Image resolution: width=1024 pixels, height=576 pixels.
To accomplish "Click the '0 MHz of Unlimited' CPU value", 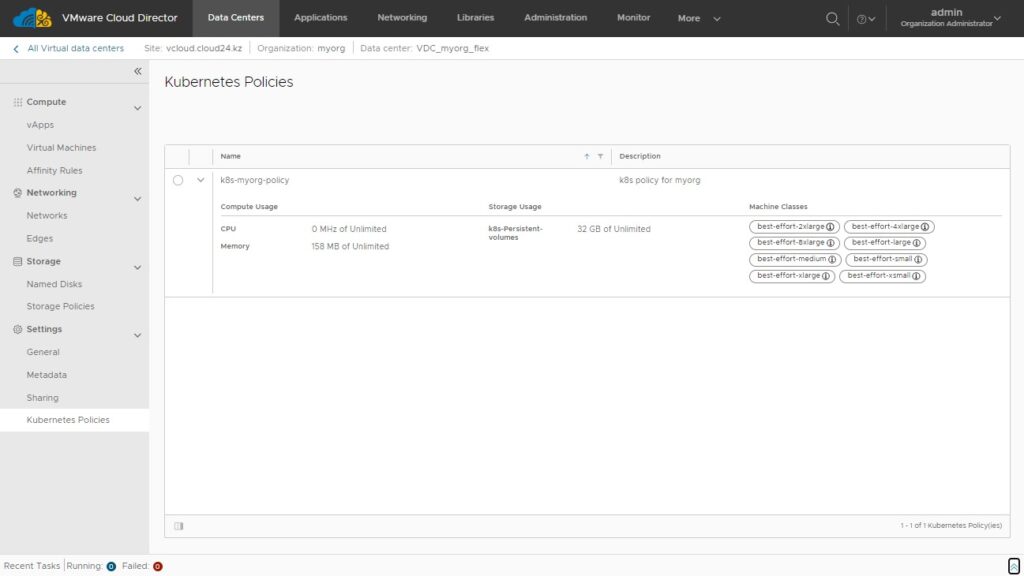I will click(349, 230).
